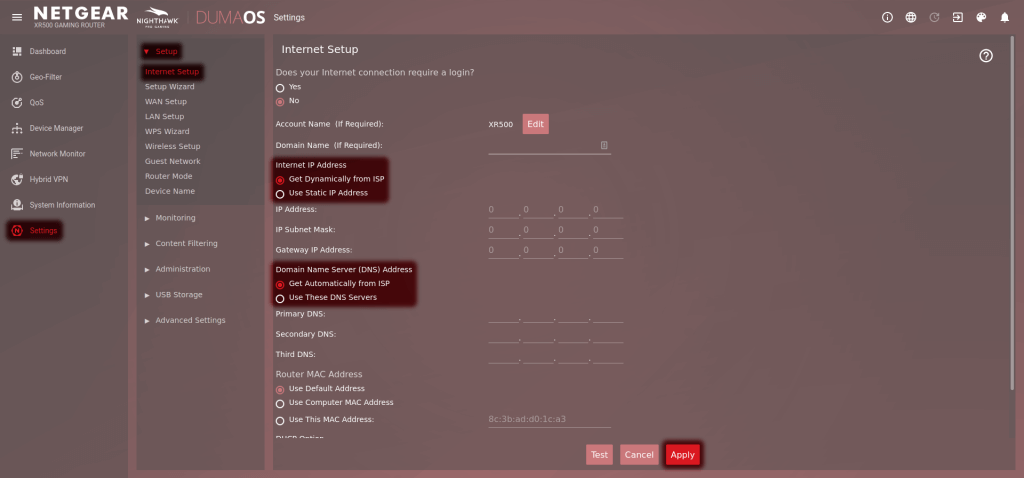Click the Network Monitor sidebar icon
Viewport: 1024px width, 478px height.
[x=18, y=153]
